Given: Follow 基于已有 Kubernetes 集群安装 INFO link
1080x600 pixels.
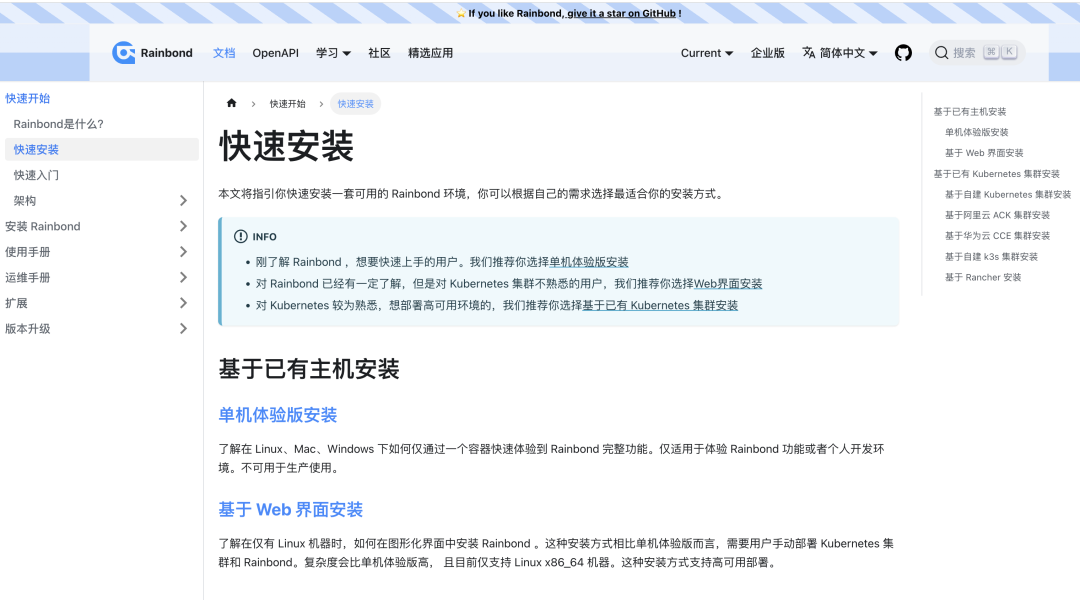Looking at the screenshot, I should 661,305.
